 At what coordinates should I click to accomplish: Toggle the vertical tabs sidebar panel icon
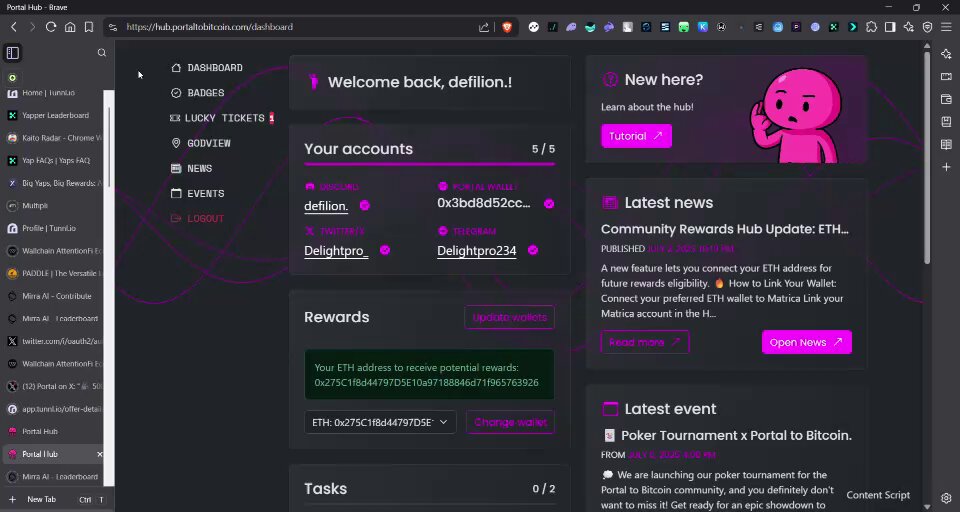[13, 53]
